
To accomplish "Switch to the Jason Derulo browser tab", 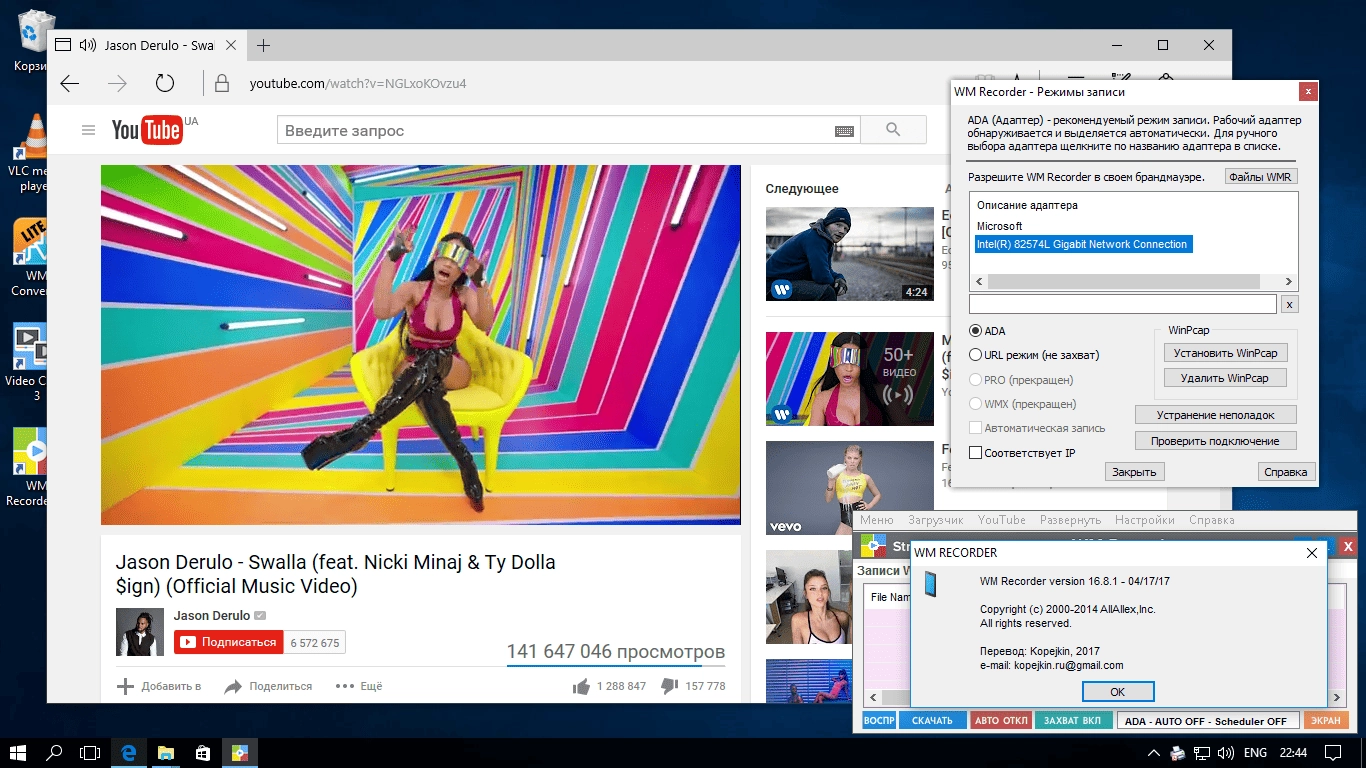I will 145,45.
